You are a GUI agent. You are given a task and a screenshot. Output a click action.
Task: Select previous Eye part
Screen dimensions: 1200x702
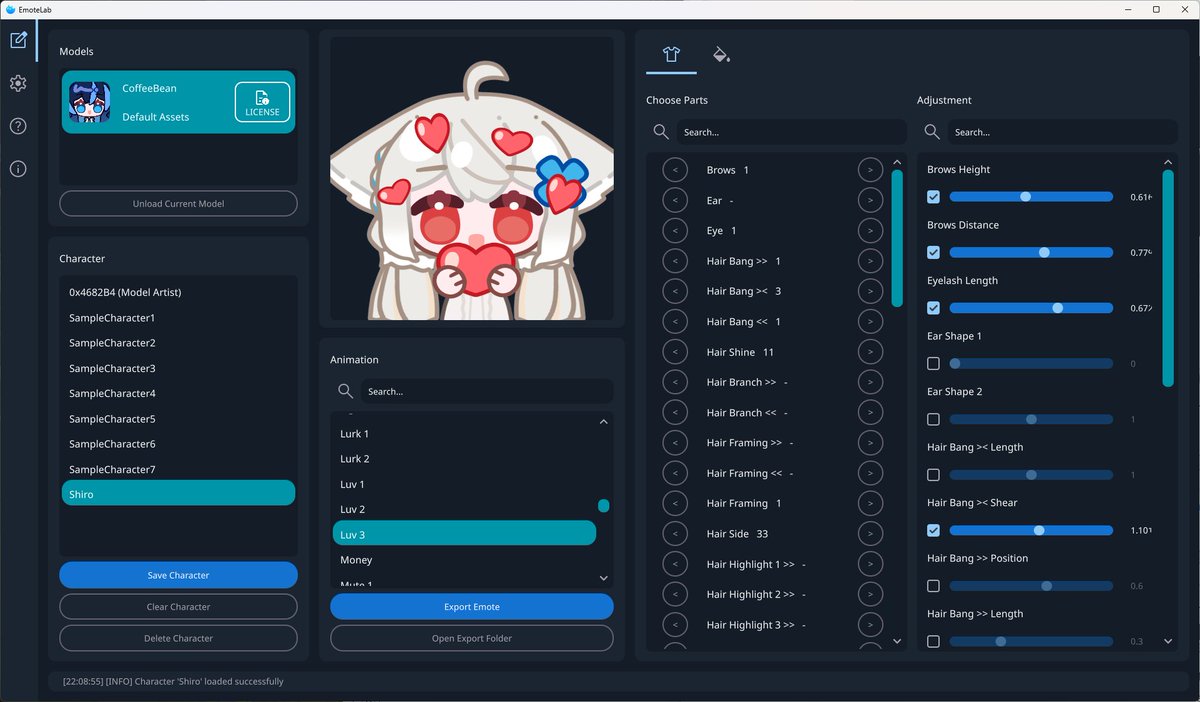675,230
